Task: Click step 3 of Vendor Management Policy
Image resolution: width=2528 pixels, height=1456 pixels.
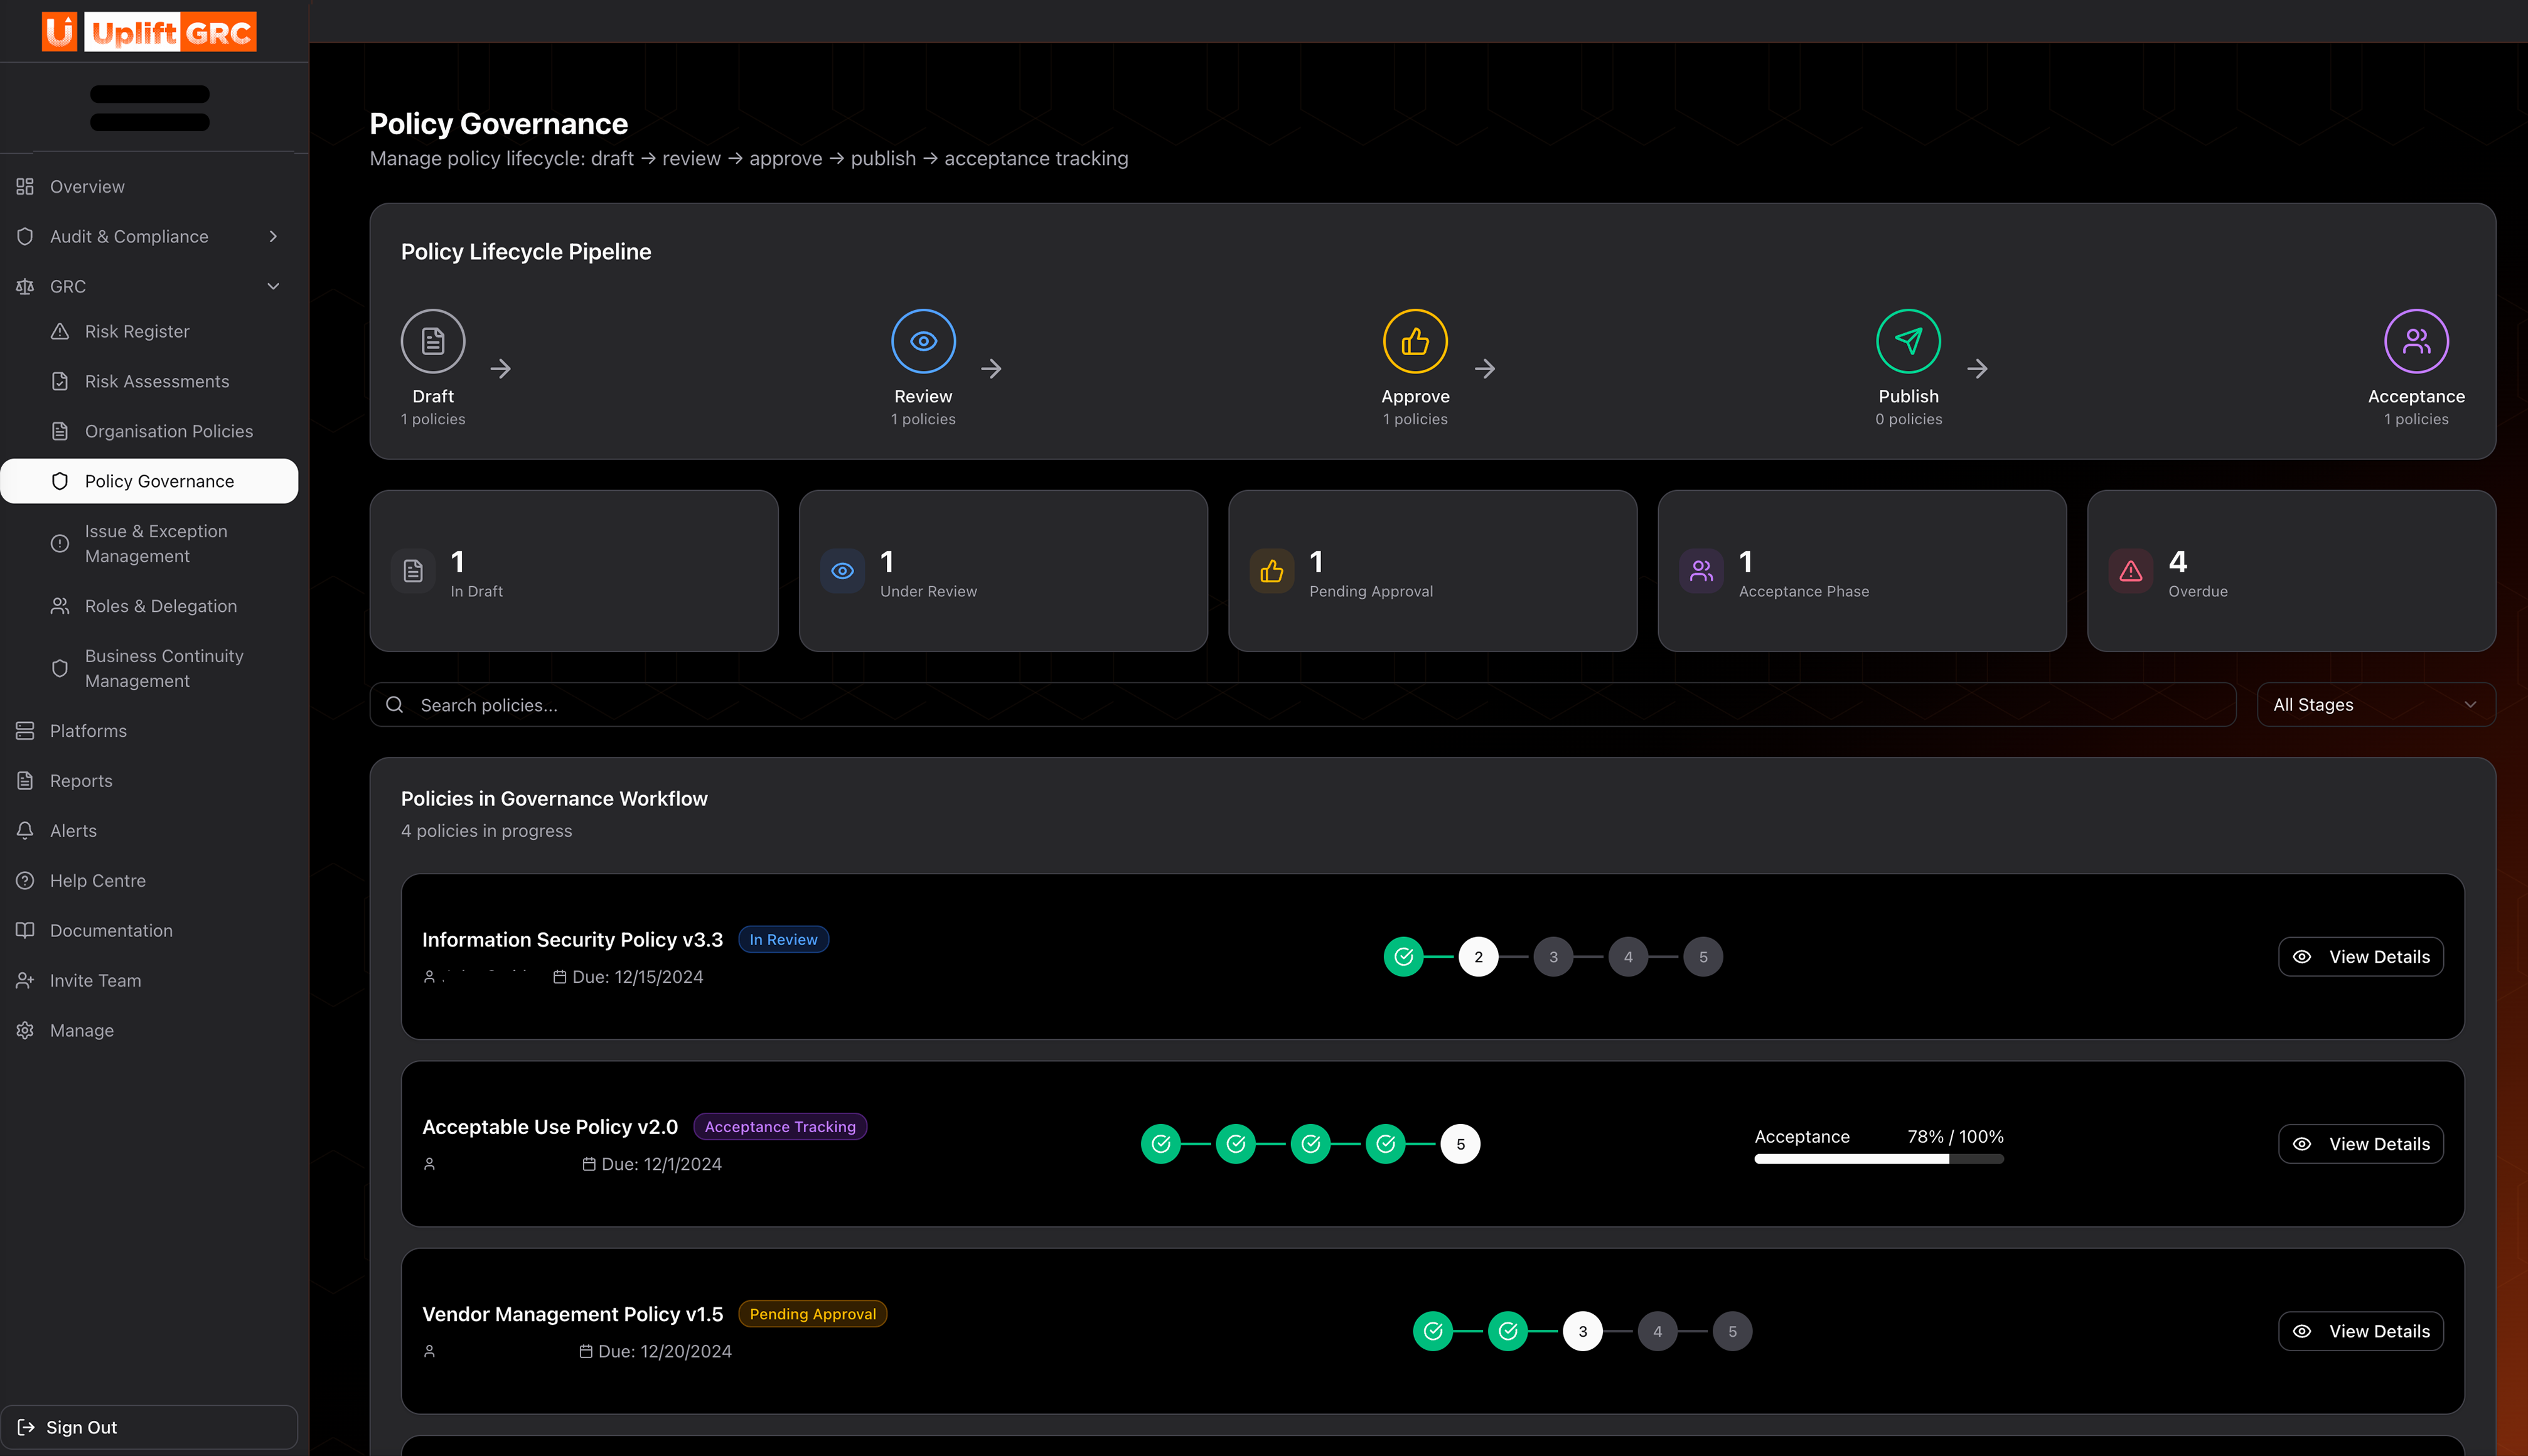Action: click(1582, 1331)
